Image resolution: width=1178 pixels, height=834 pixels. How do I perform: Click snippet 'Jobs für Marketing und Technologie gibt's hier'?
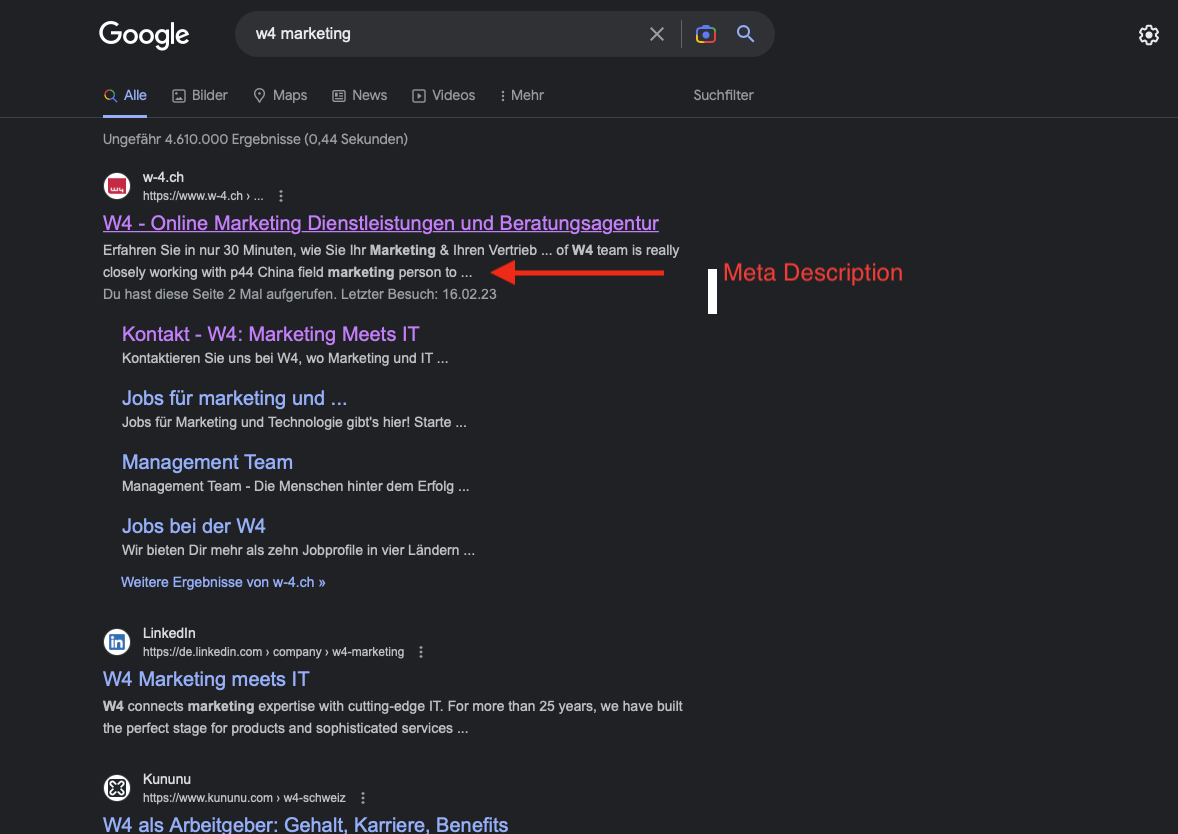(x=294, y=422)
